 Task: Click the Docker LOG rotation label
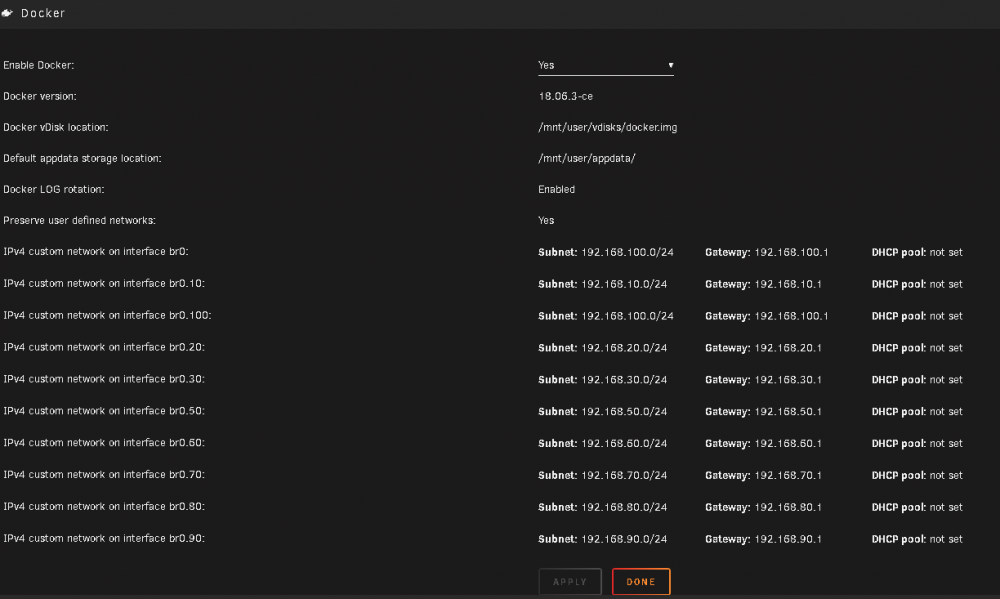pyautogui.click(x=54, y=189)
